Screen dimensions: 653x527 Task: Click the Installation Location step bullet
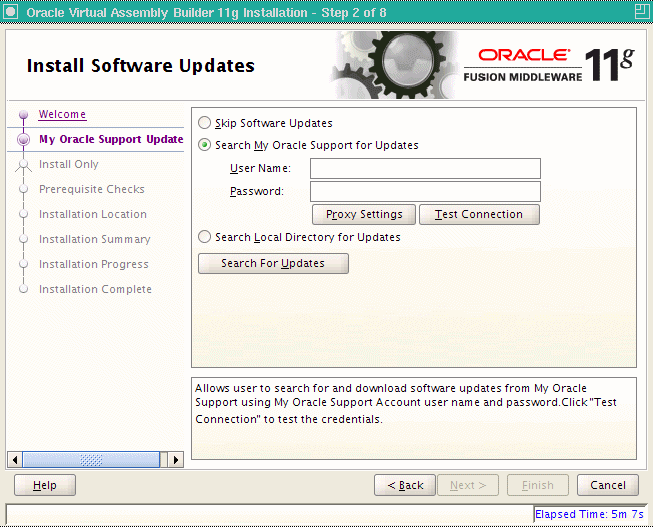(24, 214)
